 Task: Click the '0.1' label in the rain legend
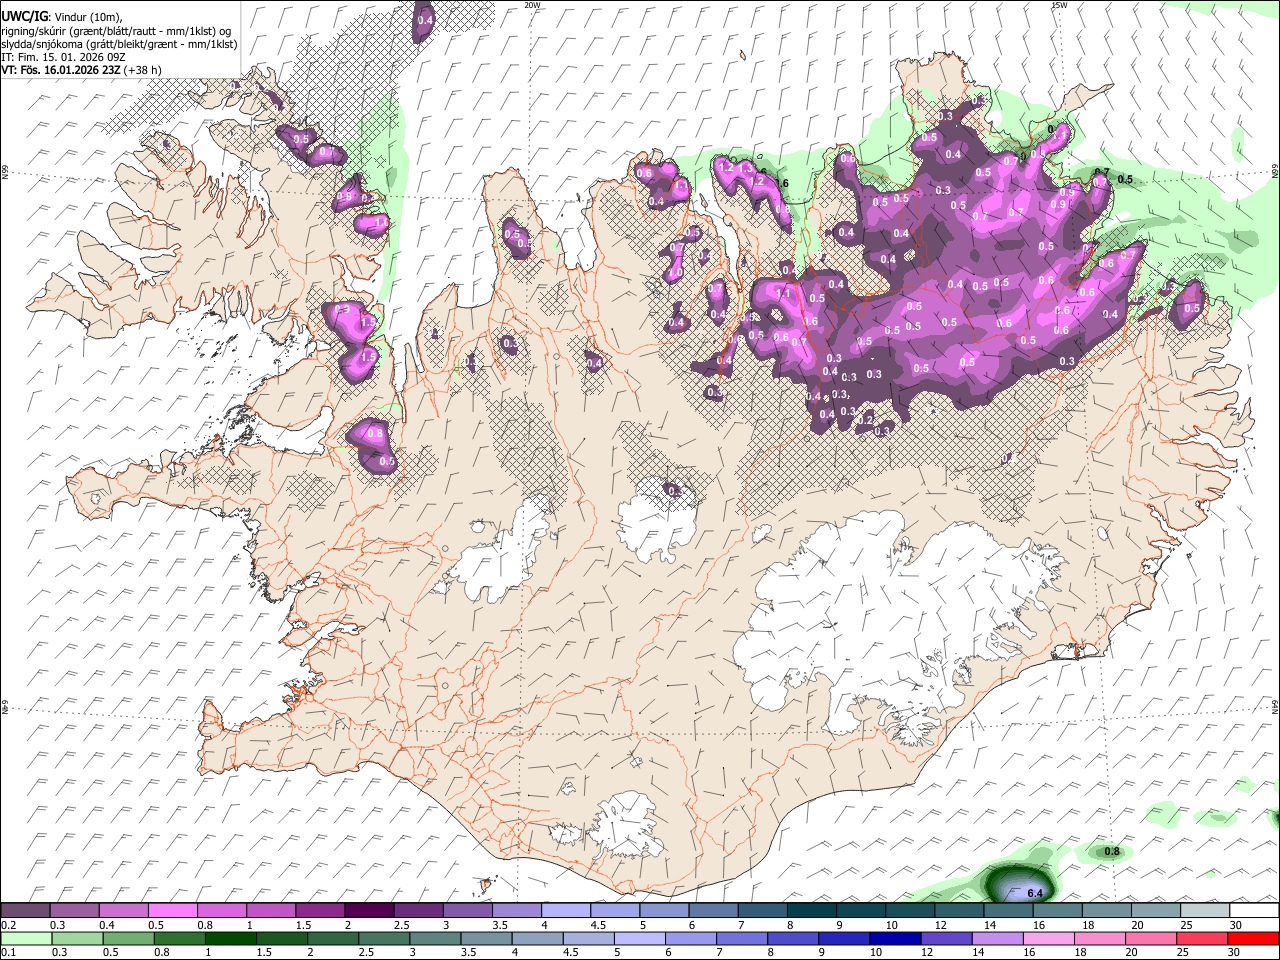8,952
